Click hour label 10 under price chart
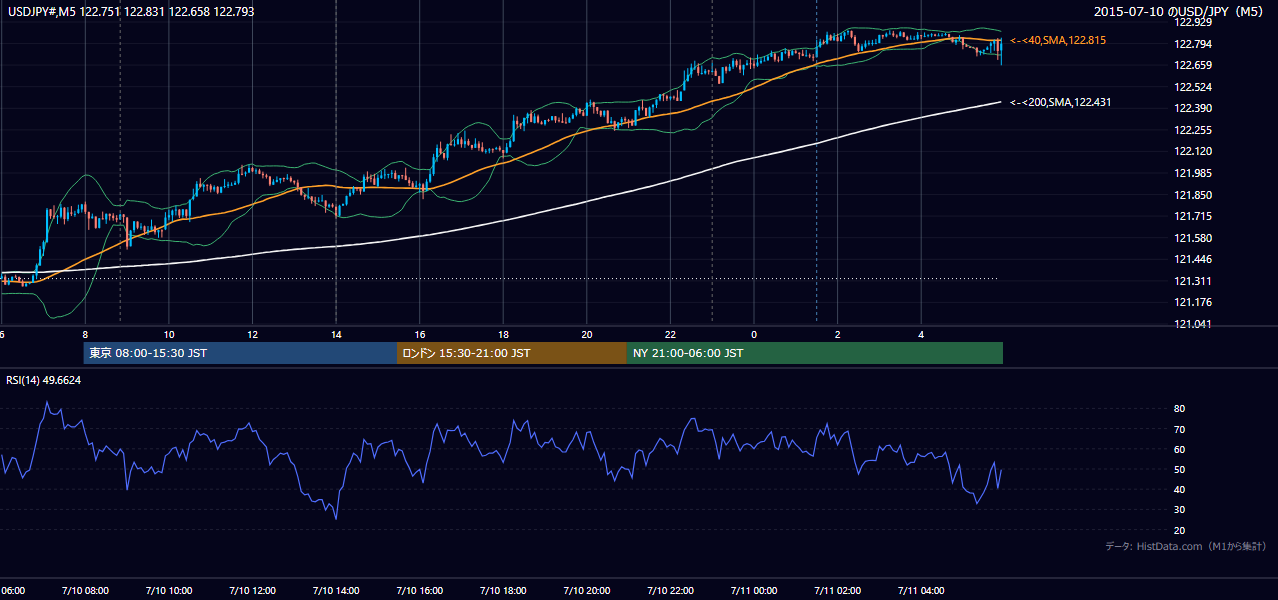1278x600 pixels. pos(169,334)
